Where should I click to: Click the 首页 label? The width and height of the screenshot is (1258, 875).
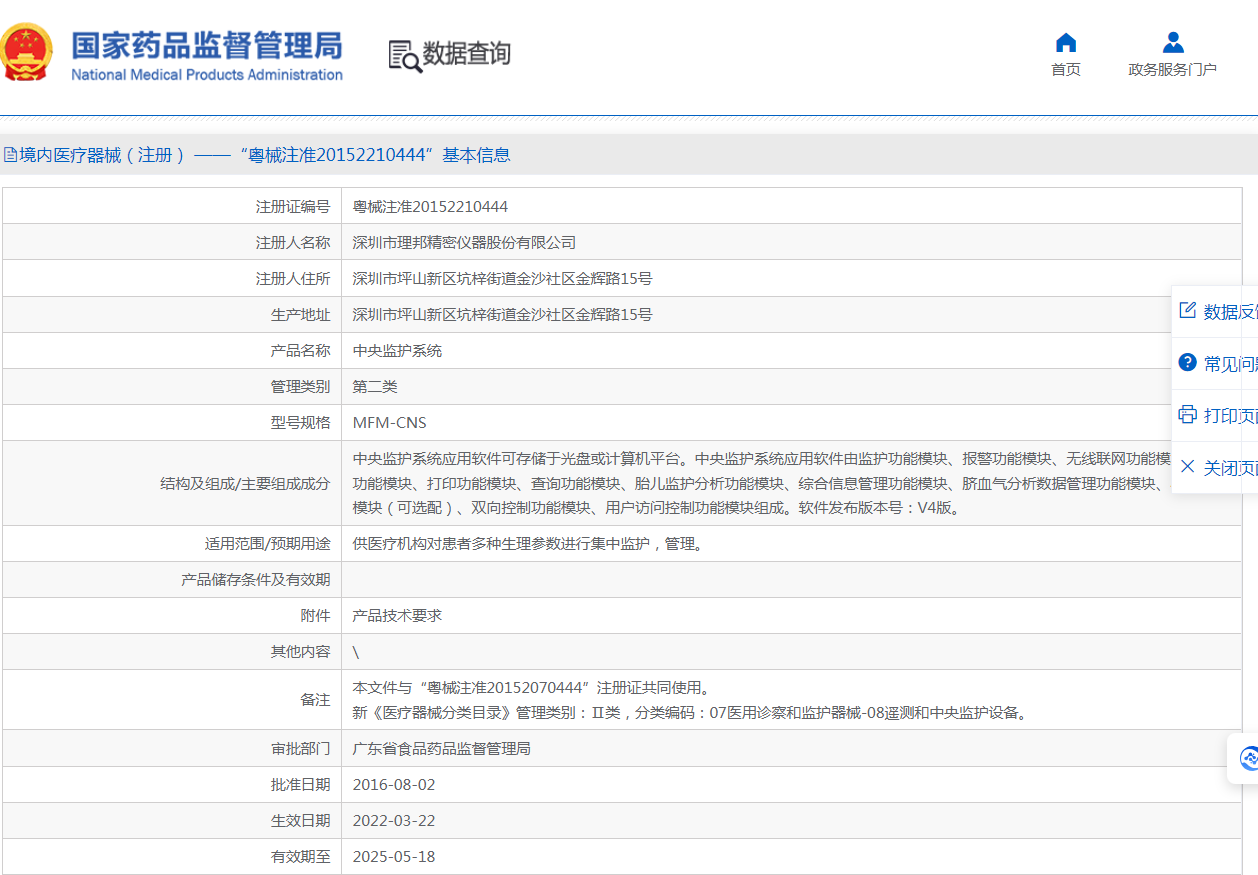coord(1066,70)
